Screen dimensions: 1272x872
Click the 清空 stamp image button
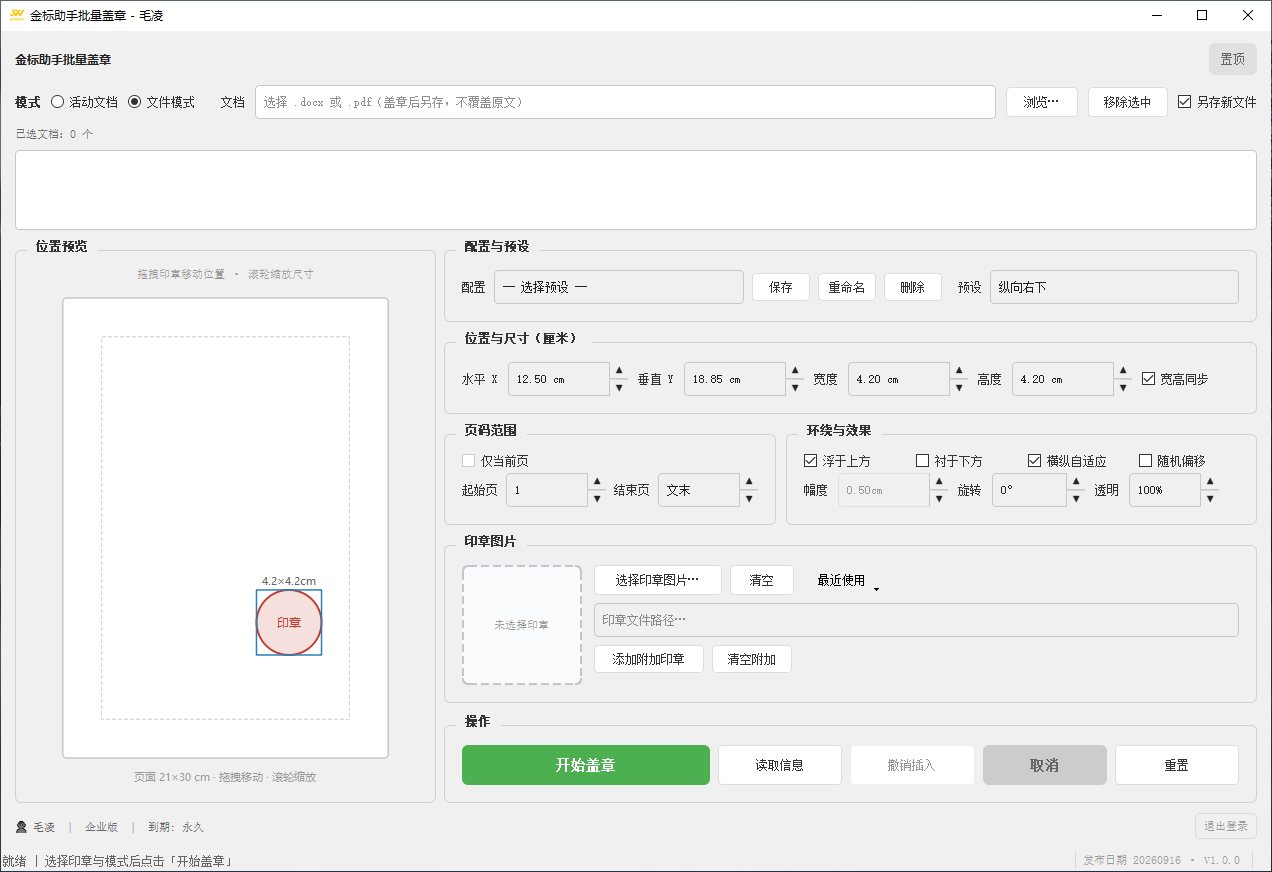click(762, 580)
